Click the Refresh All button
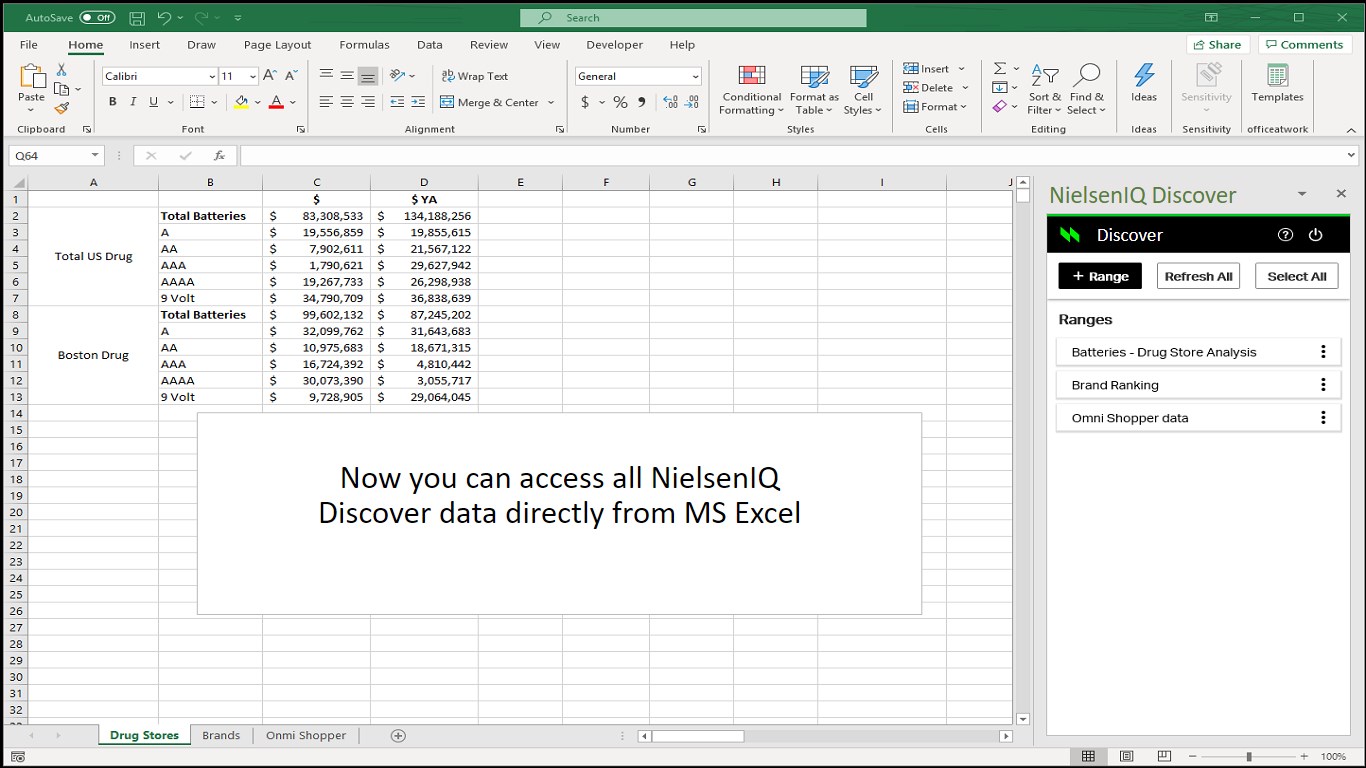1366x768 pixels. [1198, 276]
